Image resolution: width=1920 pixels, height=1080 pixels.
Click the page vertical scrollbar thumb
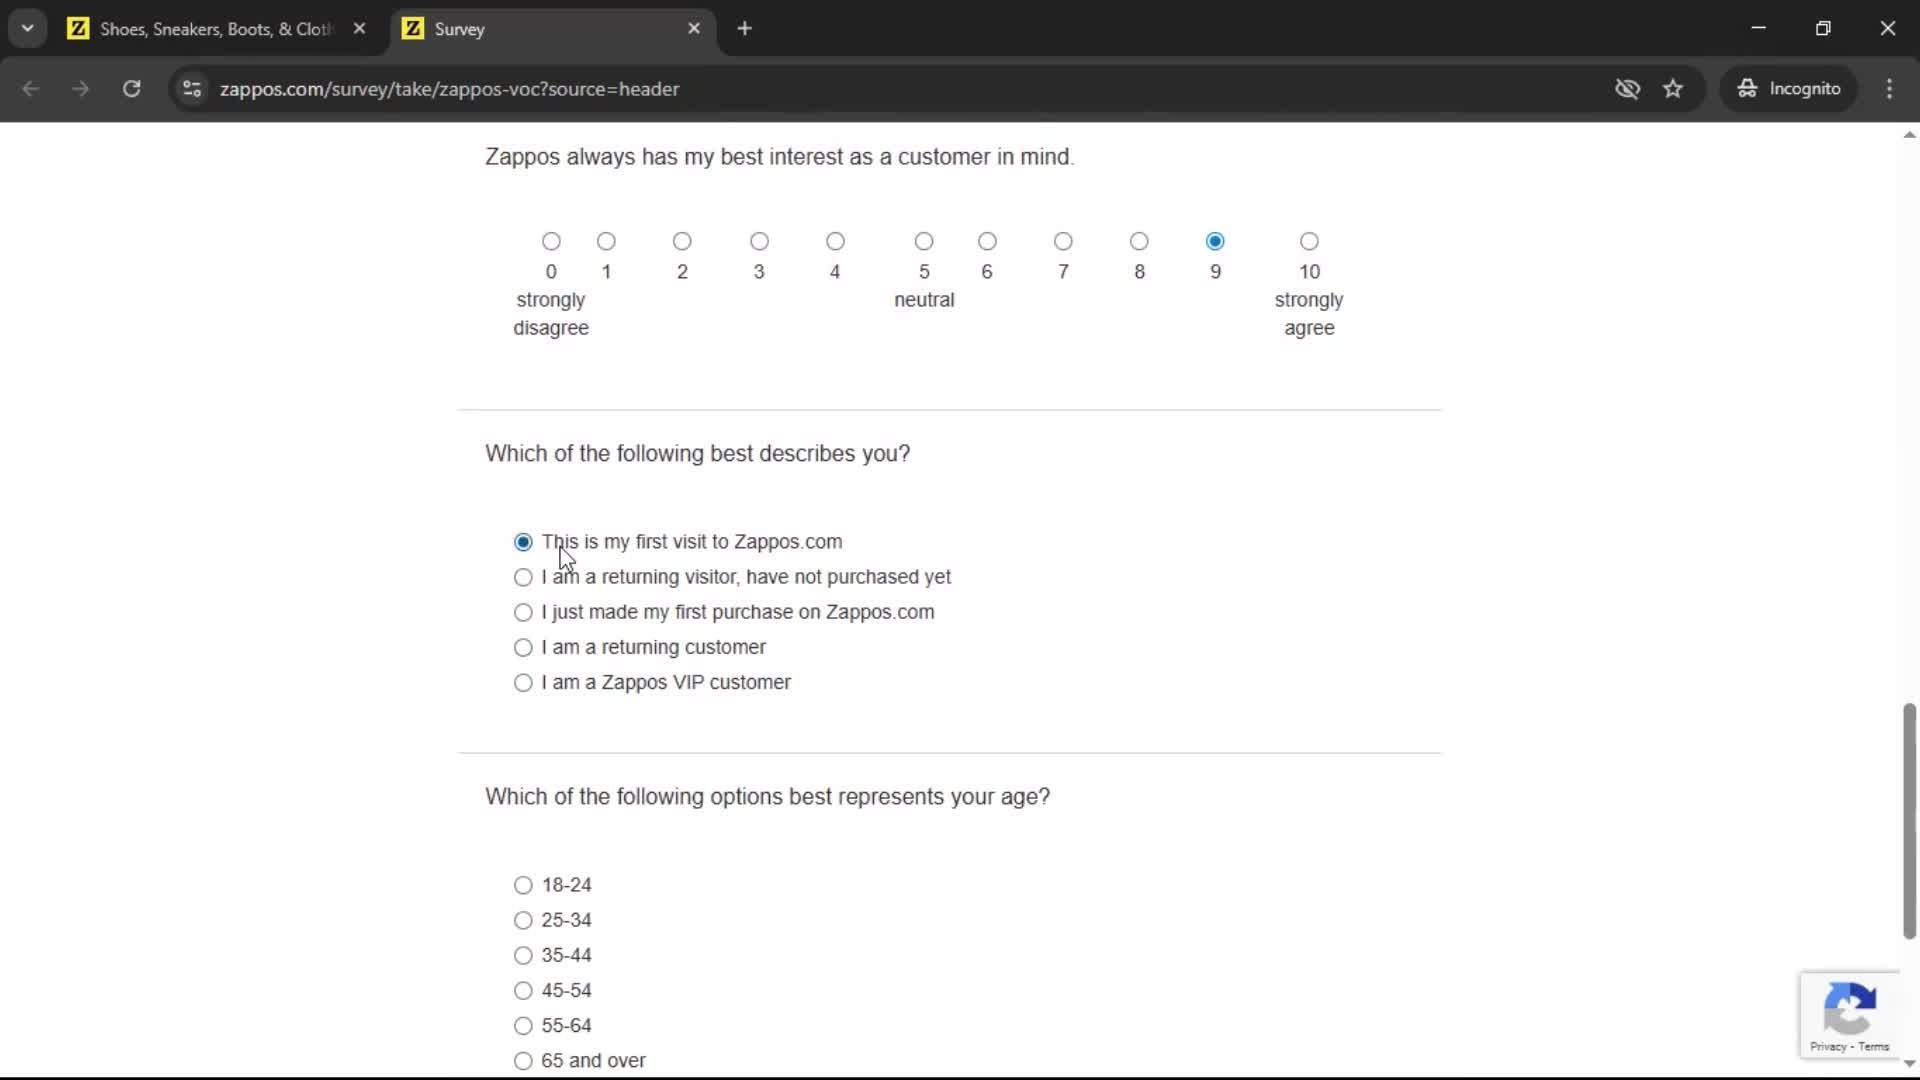(1909, 821)
